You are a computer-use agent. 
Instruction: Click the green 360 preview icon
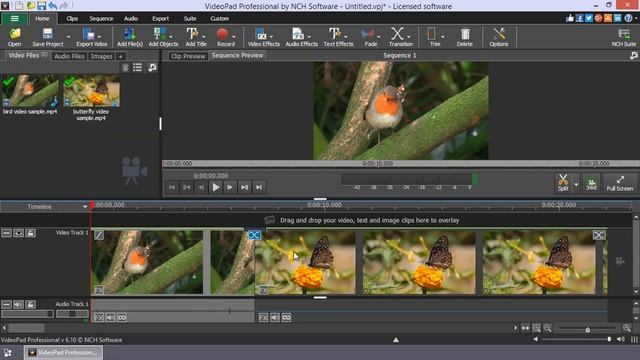(591, 182)
